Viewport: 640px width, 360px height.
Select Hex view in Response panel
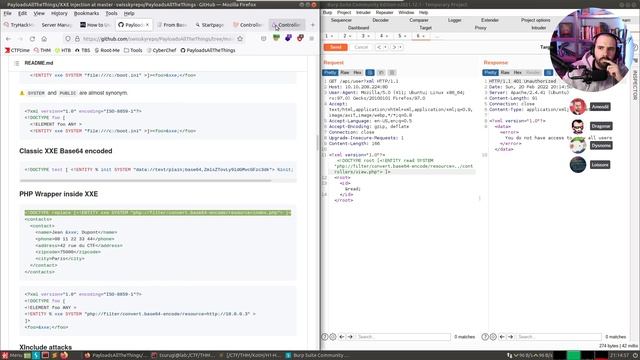(x=518, y=73)
